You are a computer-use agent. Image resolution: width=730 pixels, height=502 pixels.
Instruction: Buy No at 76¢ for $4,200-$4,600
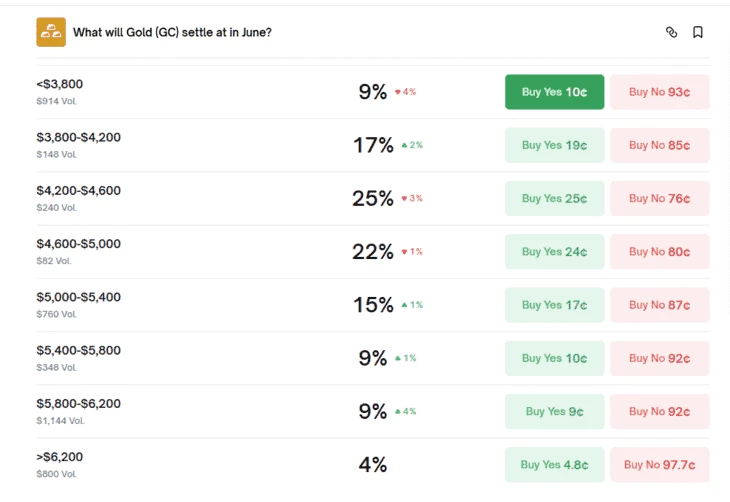pyautogui.click(x=659, y=198)
